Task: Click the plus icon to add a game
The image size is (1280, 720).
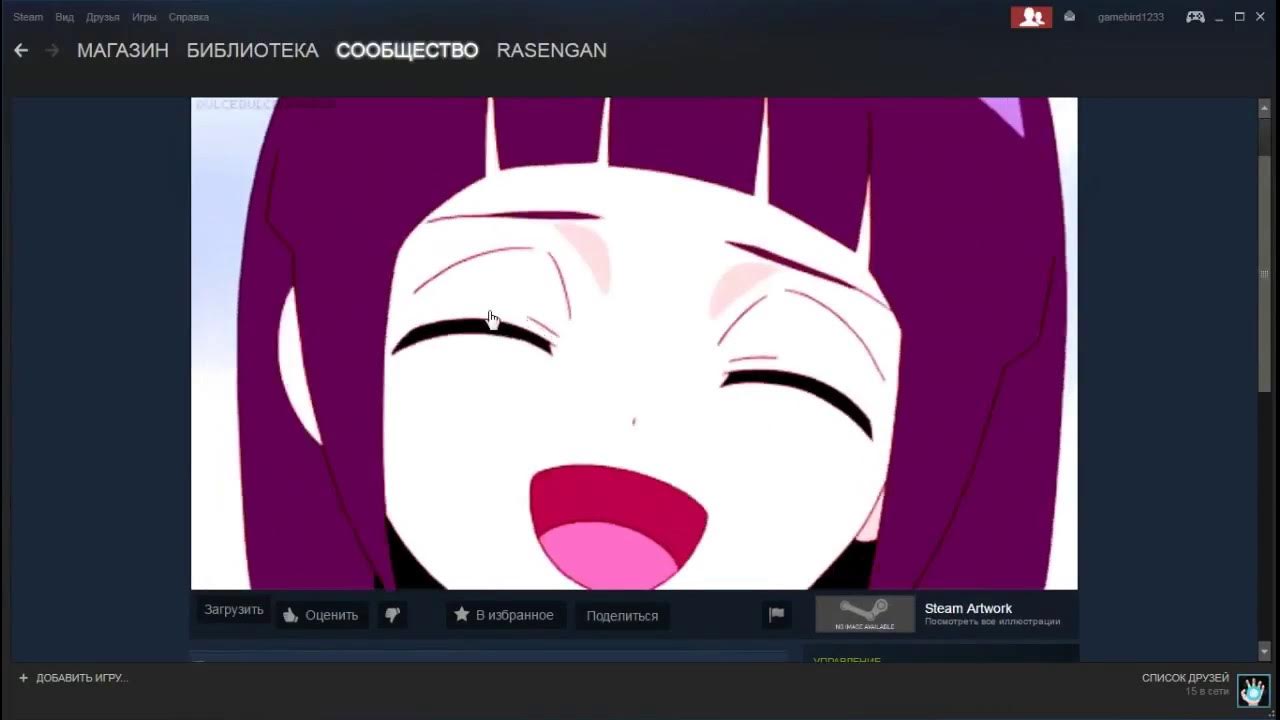Action: click(23, 678)
